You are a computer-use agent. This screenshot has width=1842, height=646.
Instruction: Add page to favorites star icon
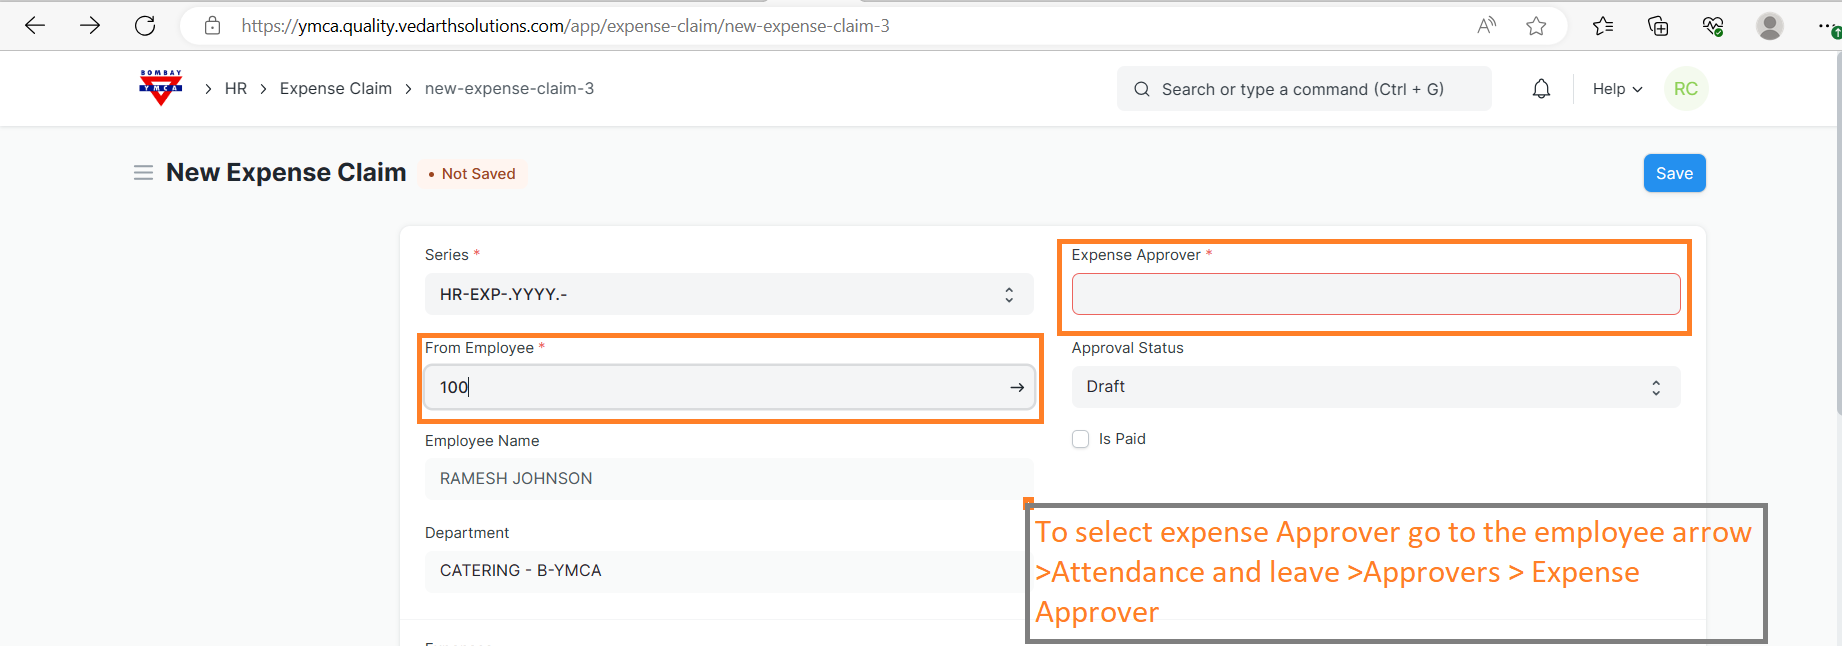(x=1536, y=26)
